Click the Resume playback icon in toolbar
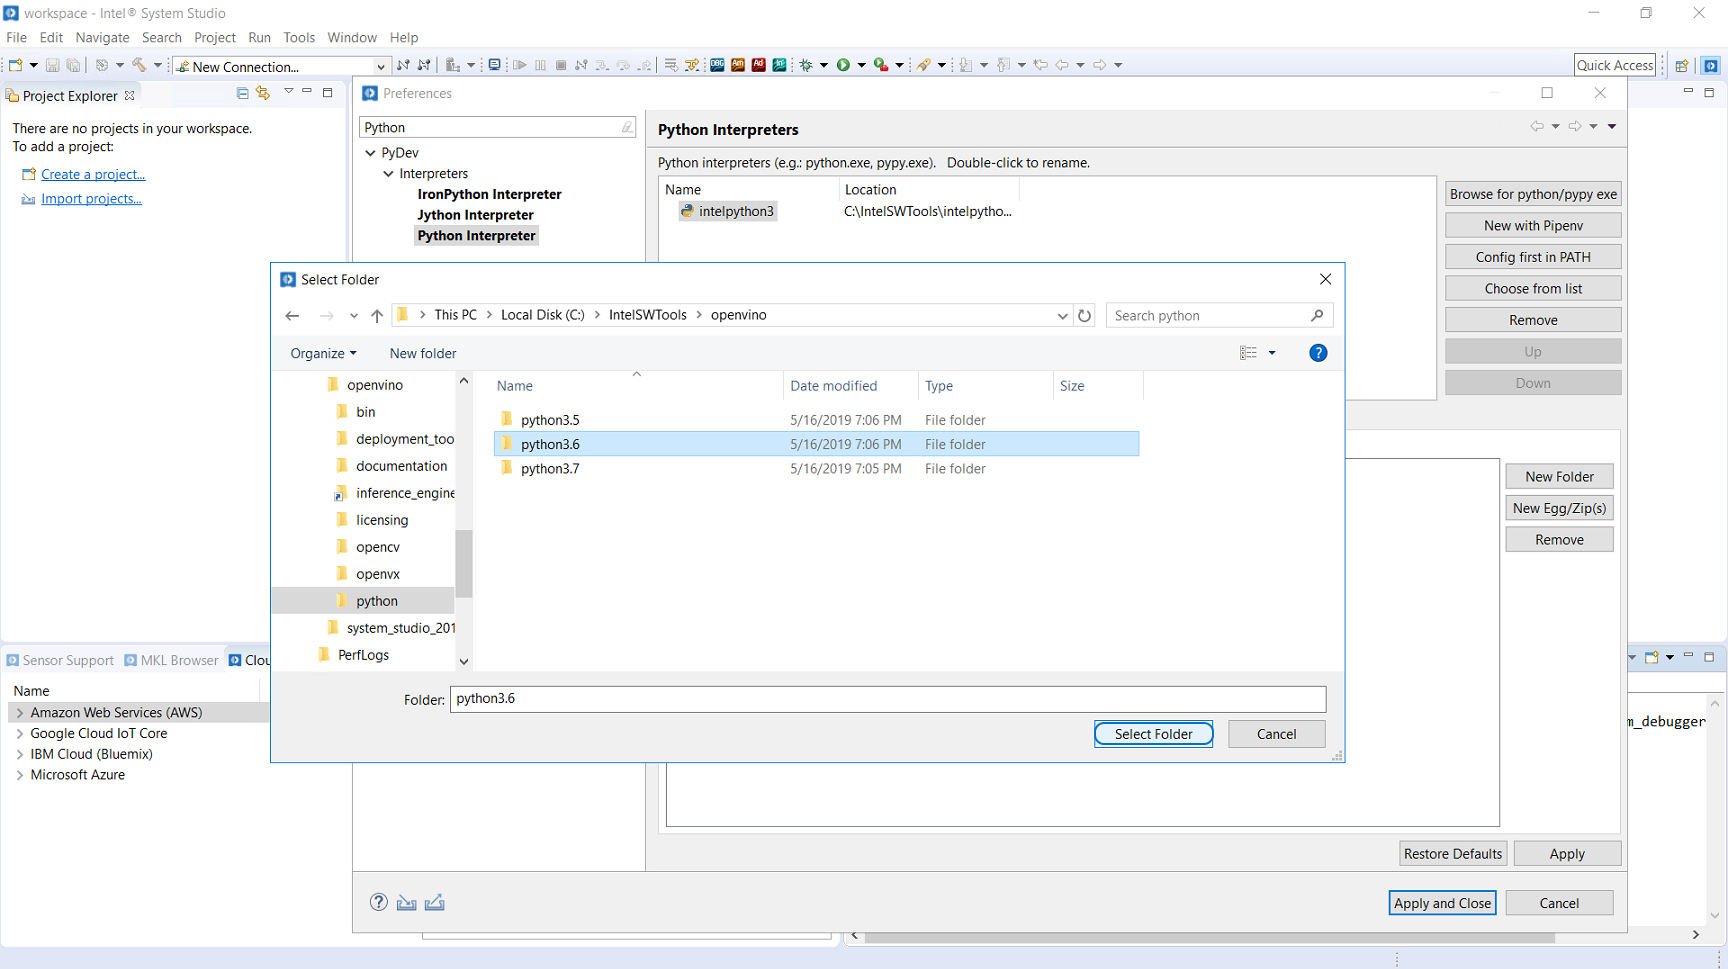1728x969 pixels. pos(520,65)
